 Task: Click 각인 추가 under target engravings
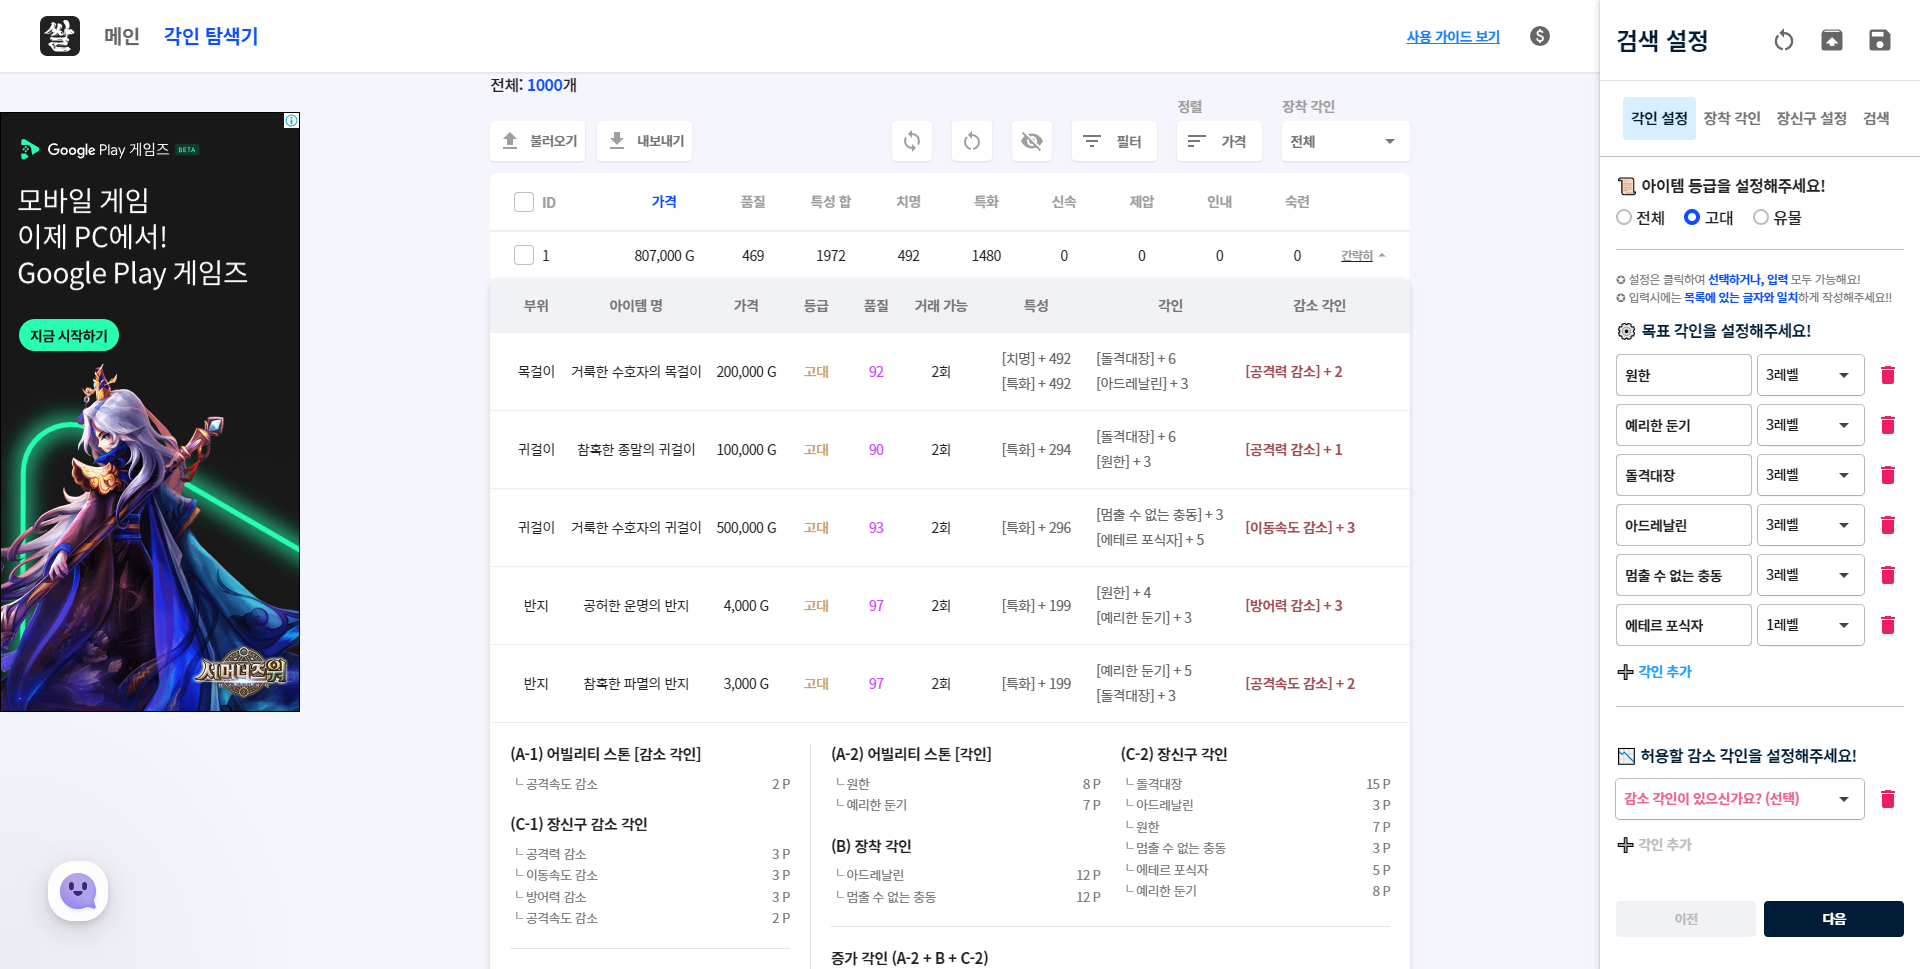pyautogui.click(x=1654, y=672)
